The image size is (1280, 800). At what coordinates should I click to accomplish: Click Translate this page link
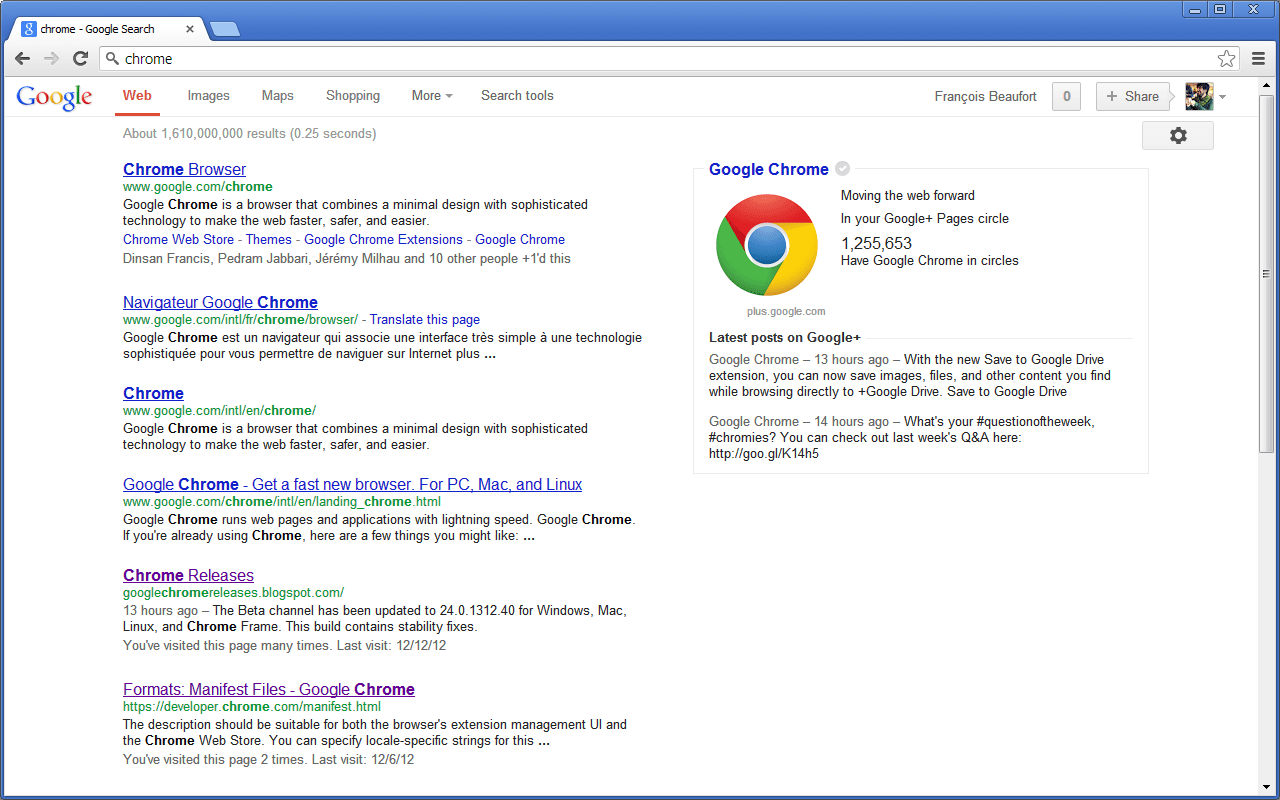pyautogui.click(x=425, y=319)
